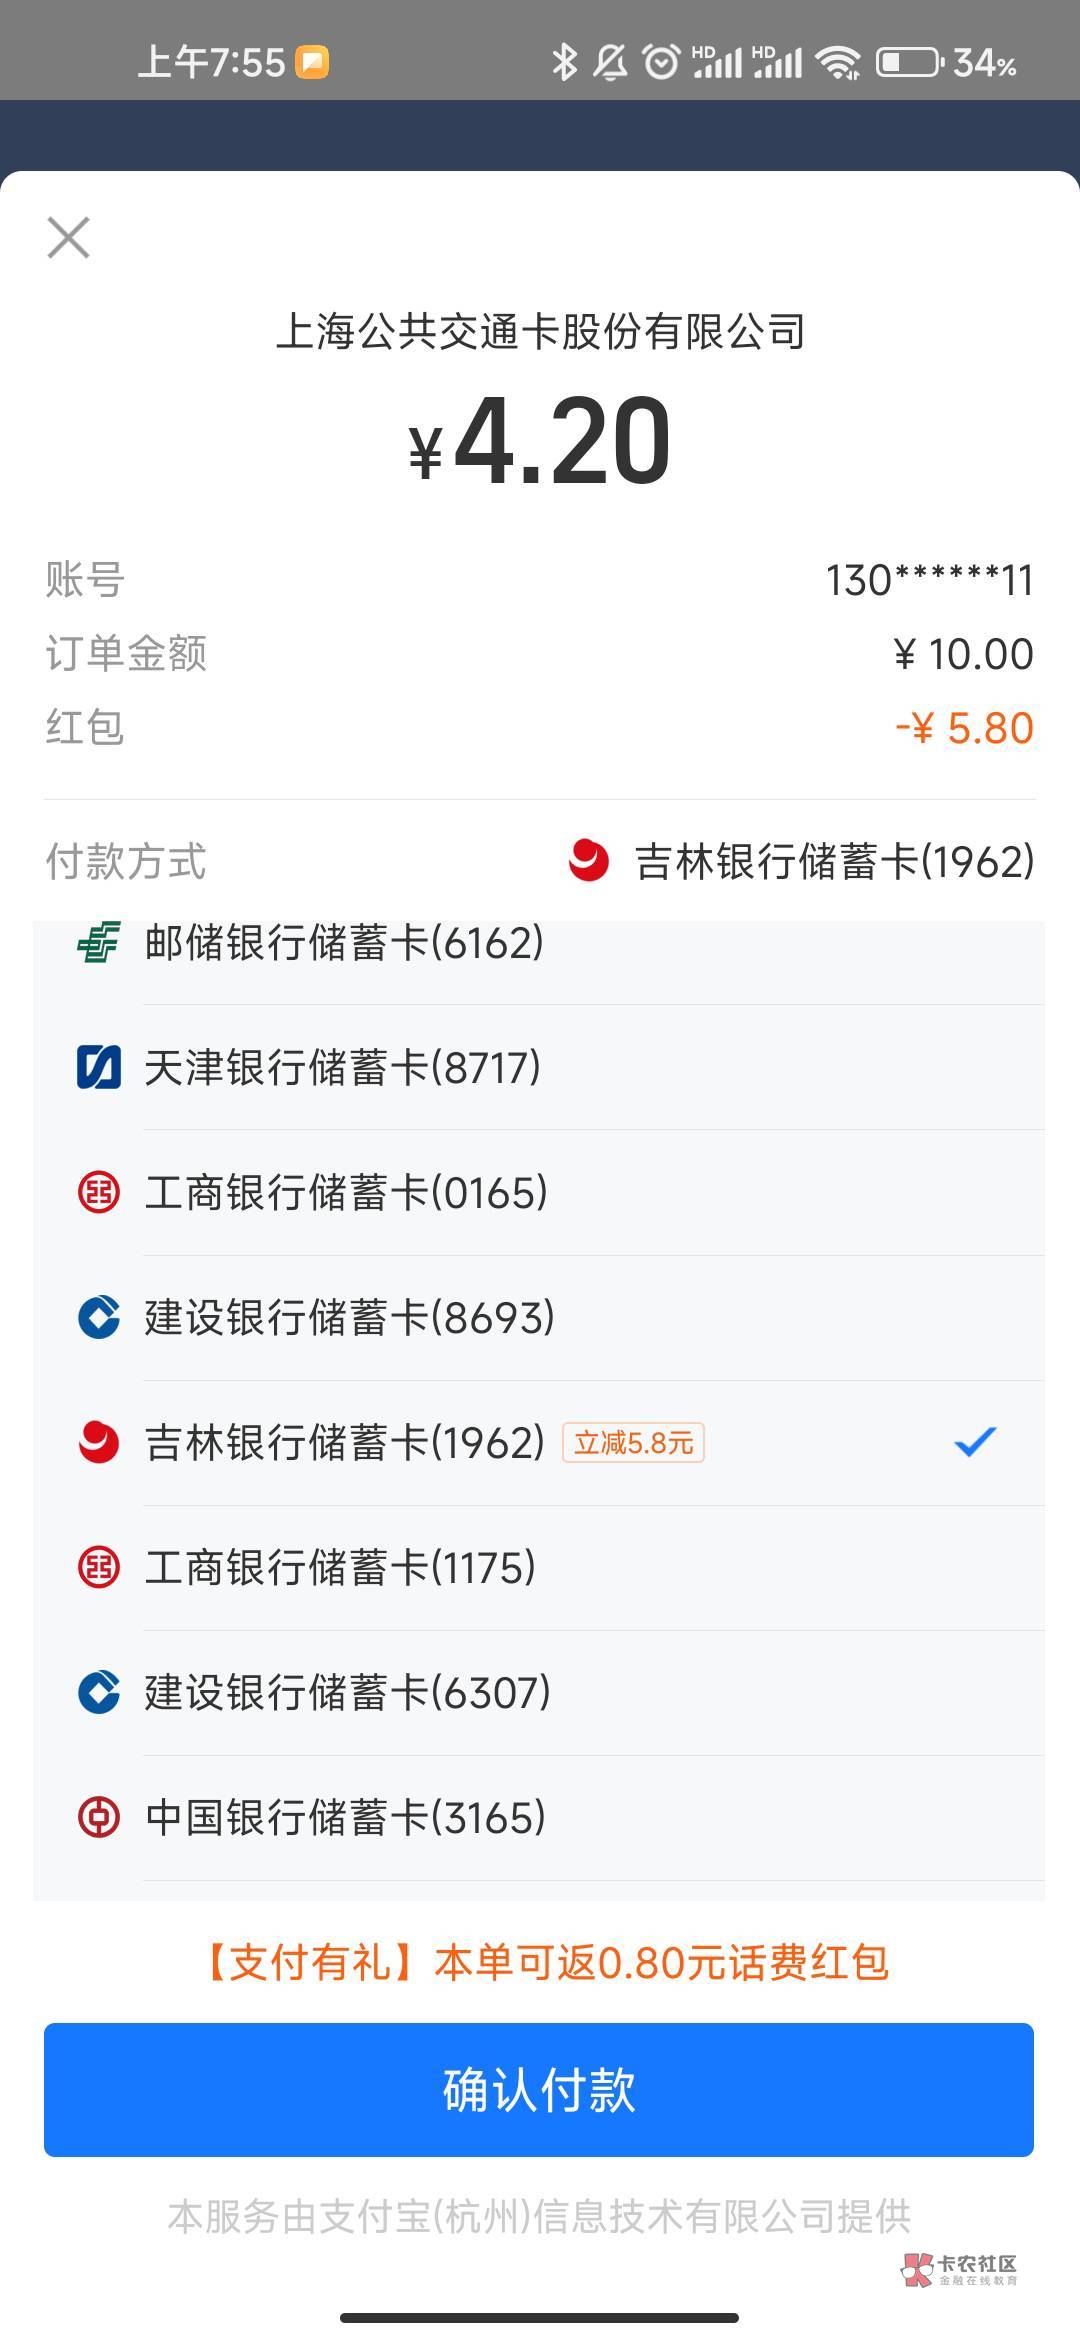Pick 工商银行储蓄卡(0165) from the card list
This screenshot has width=1080, height=2340.
346,1193
